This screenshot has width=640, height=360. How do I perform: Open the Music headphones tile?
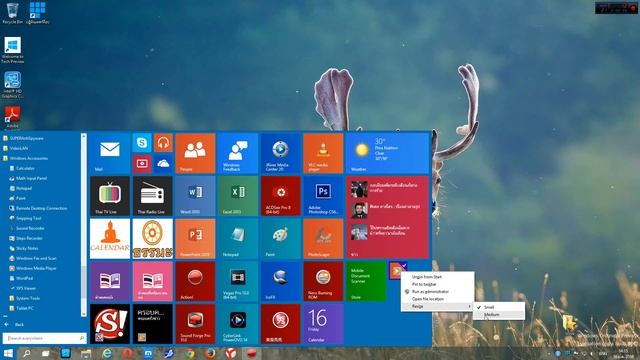point(163,143)
